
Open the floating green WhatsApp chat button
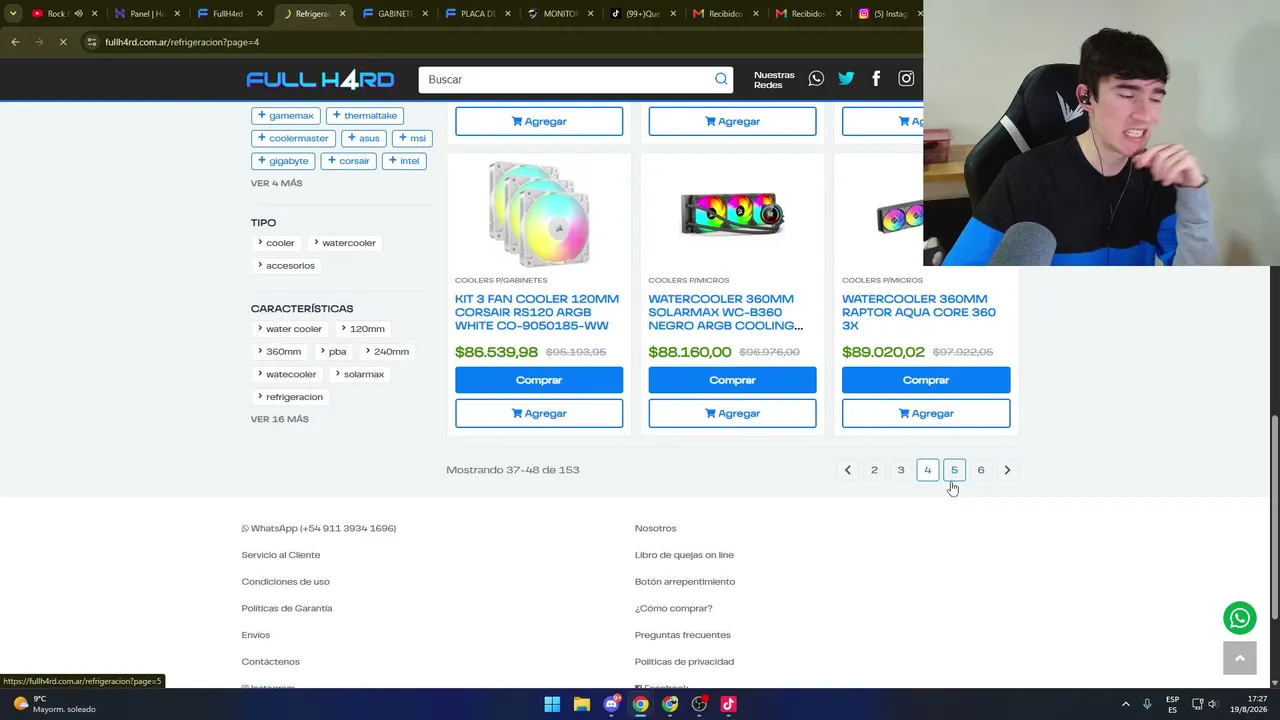(x=1240, y=618)
